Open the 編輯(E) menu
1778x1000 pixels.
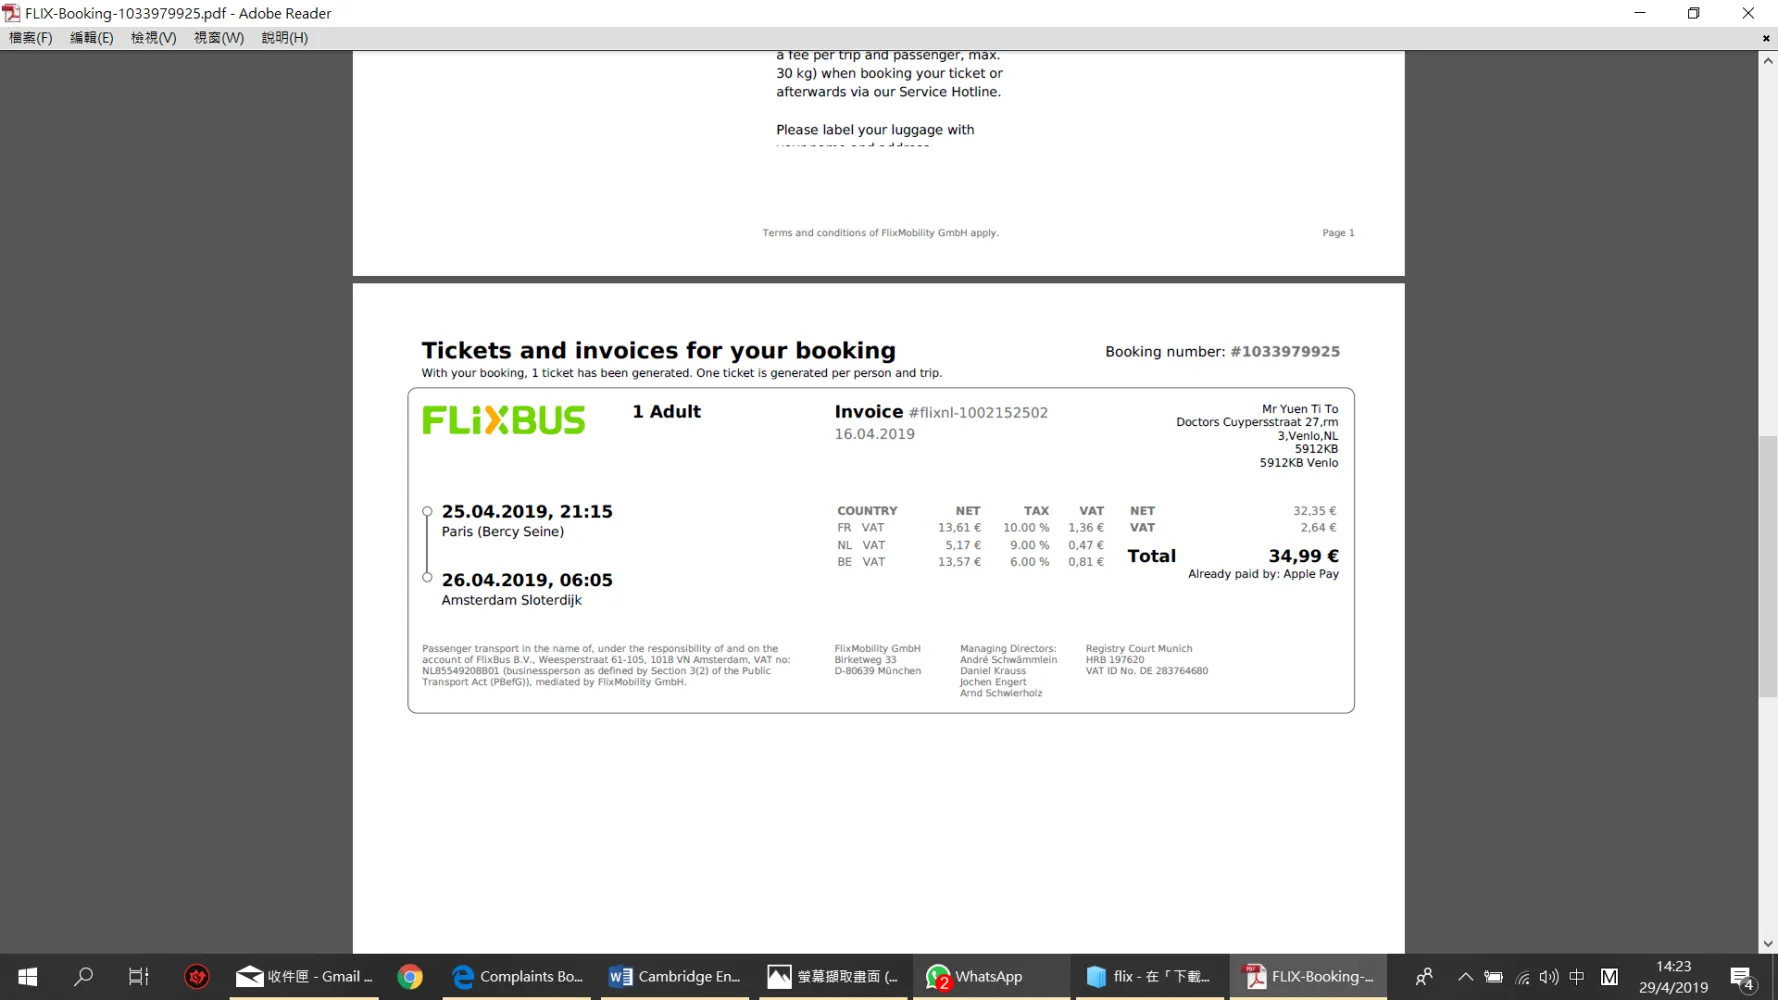91,38
